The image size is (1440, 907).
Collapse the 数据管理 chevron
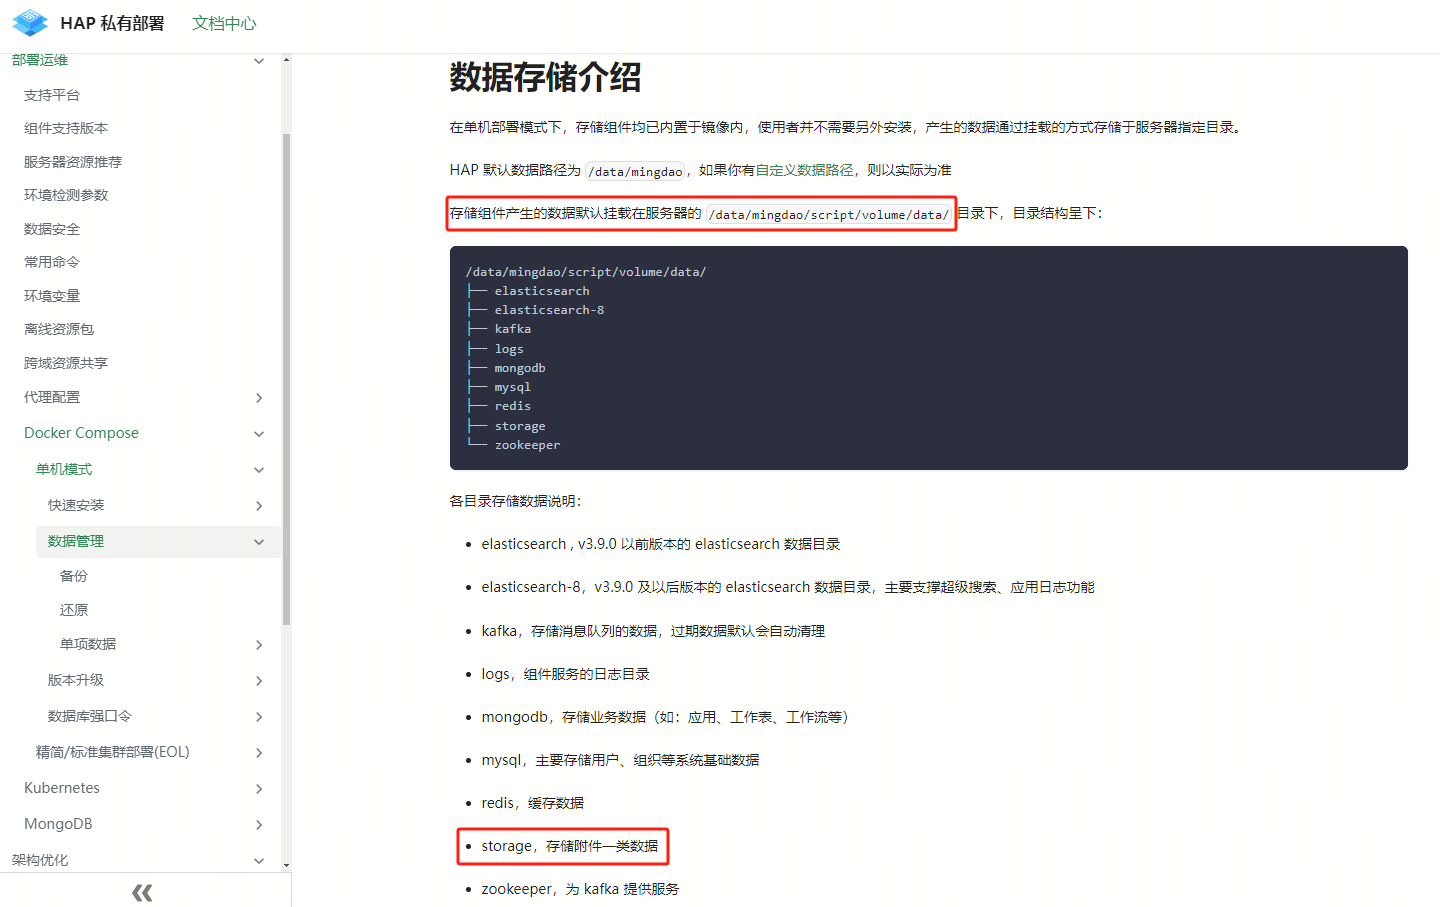click(x=259, y=542)
